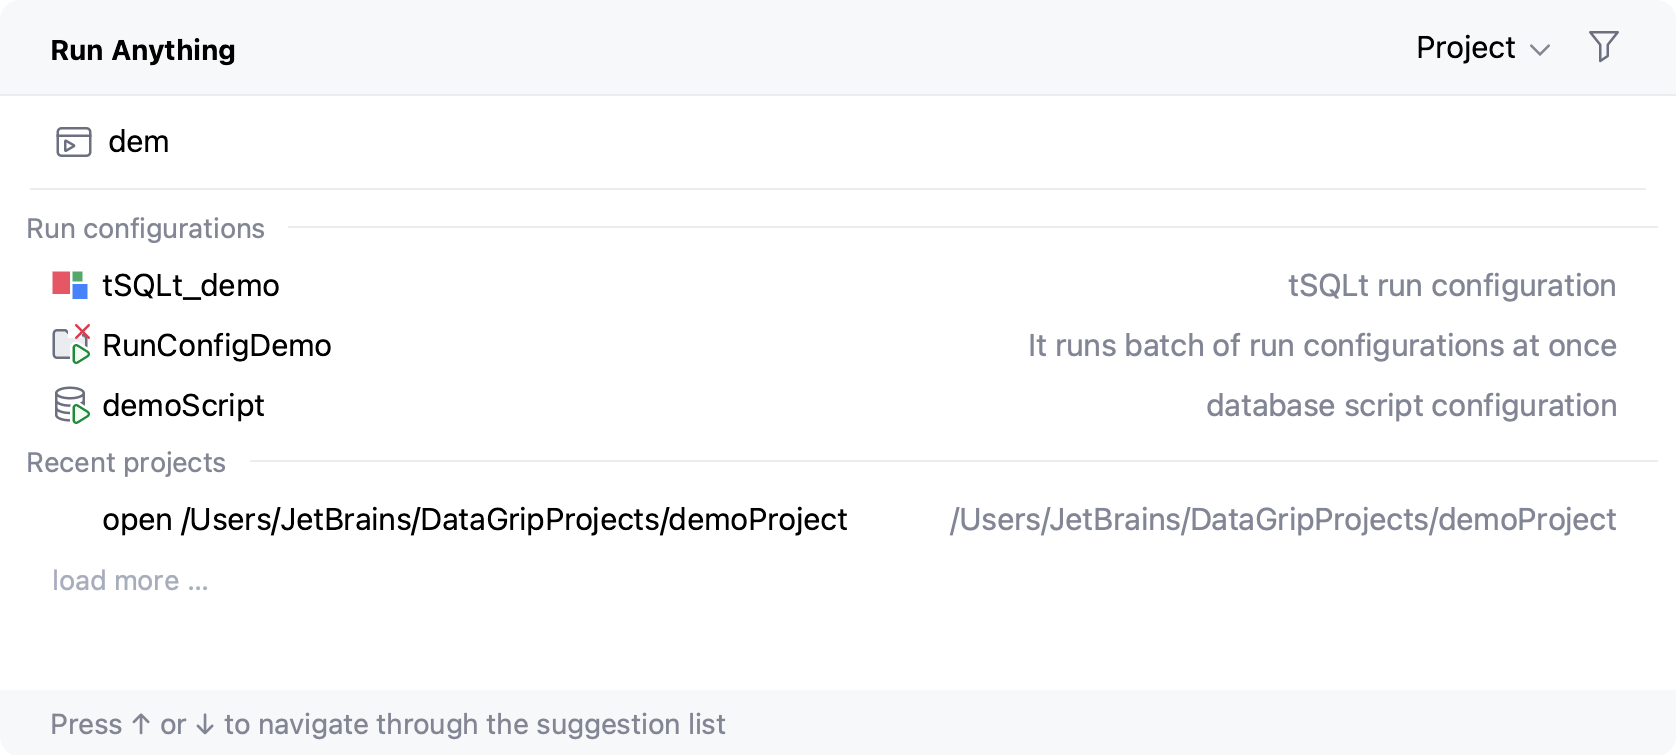Open the Project scope dropdown
Viewport: 1676px width, 755px height.
(x=1466, y=48)
